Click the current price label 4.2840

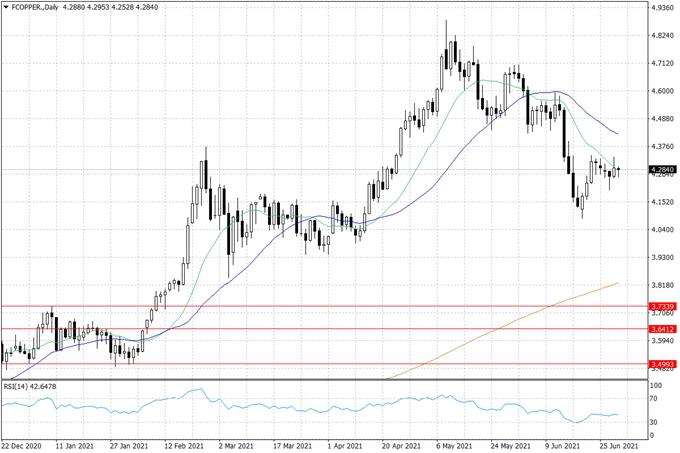coord(662,169)
